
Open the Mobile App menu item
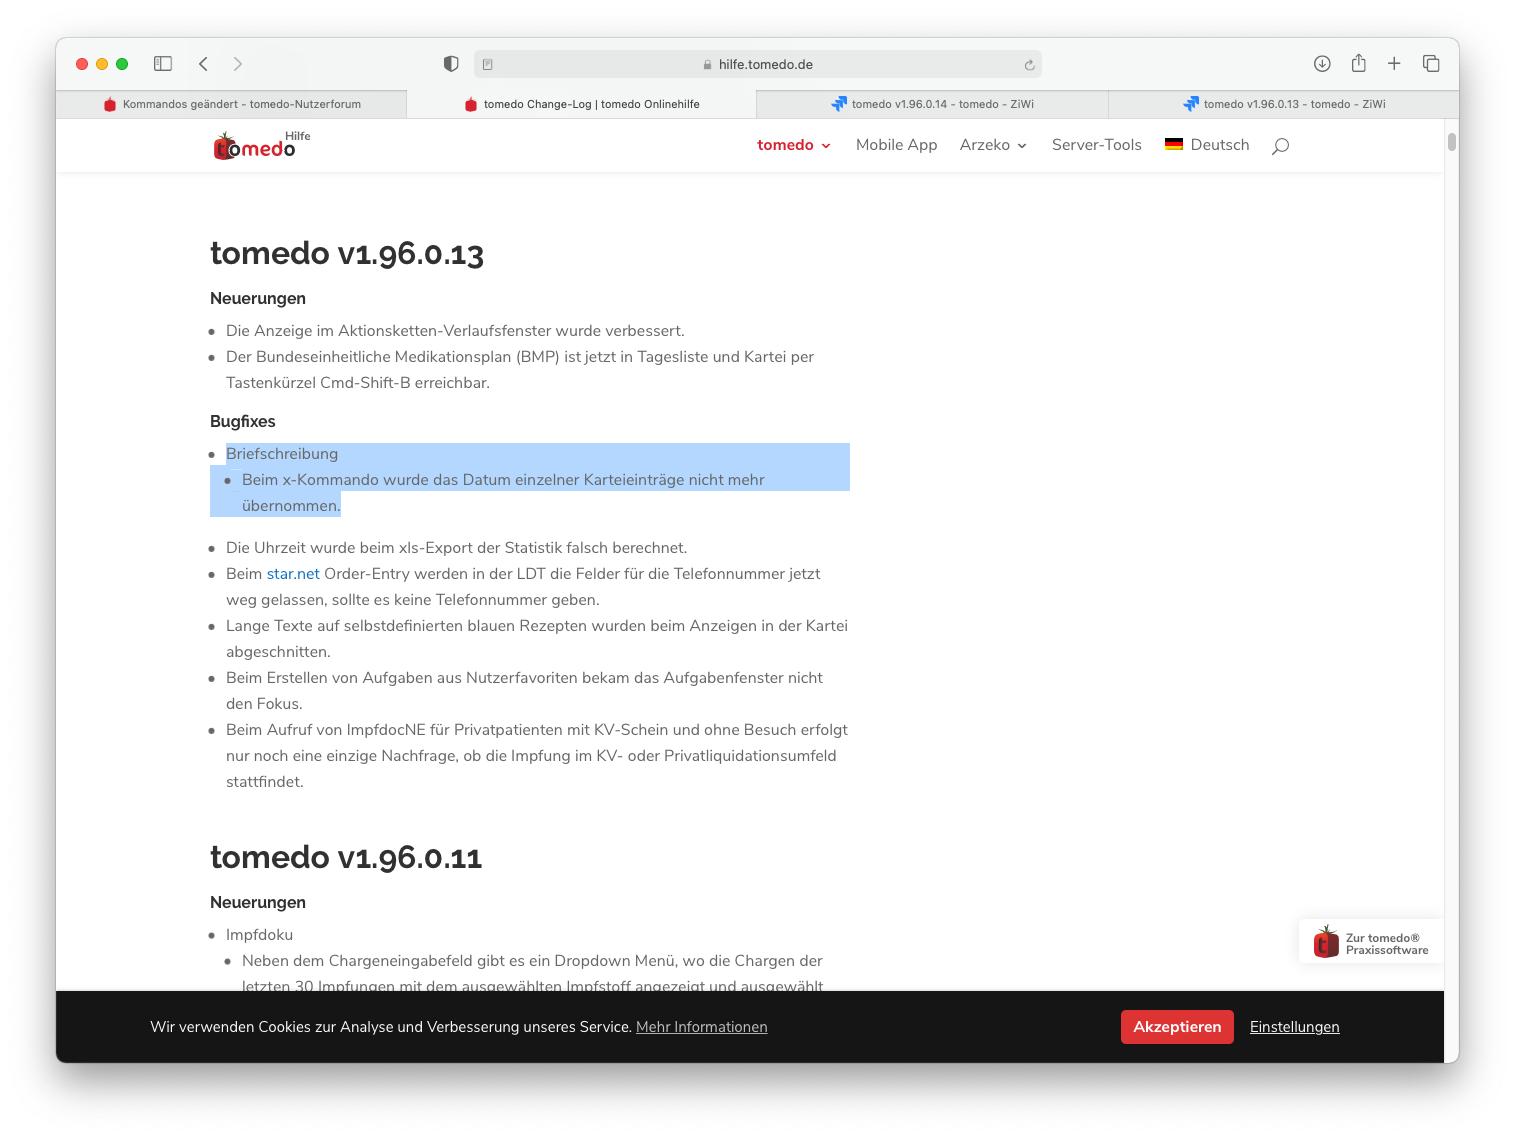897,145
